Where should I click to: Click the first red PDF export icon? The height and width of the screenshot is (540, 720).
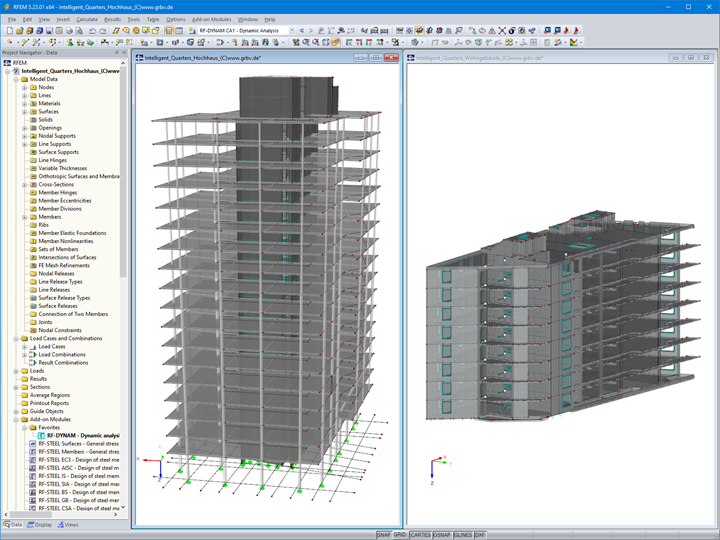(567, 31)
